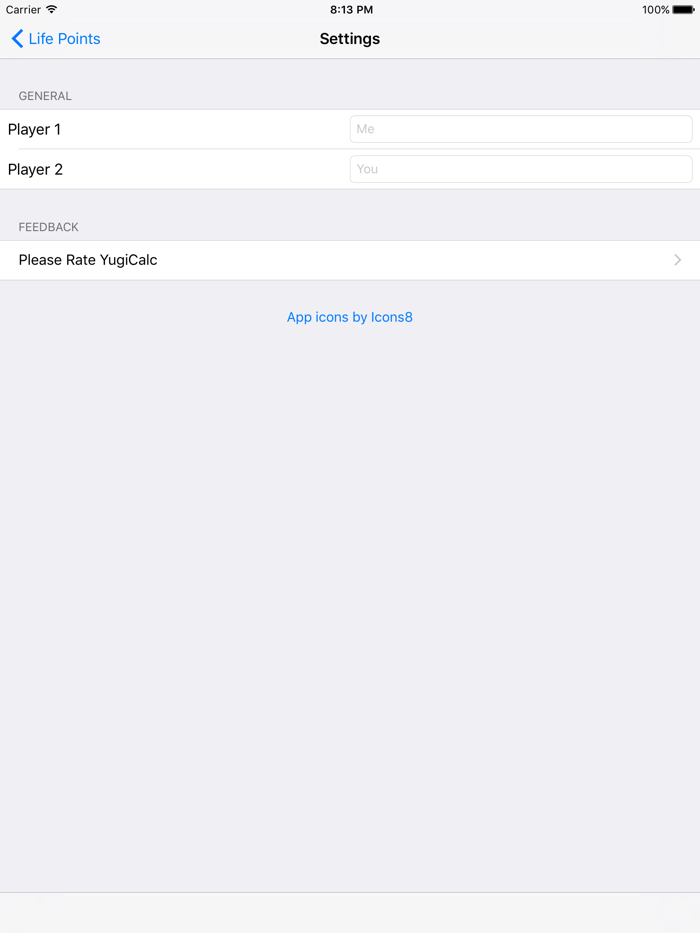
Task: Tap the 100% battery percentage indicator
Action: tap(657, 9)
